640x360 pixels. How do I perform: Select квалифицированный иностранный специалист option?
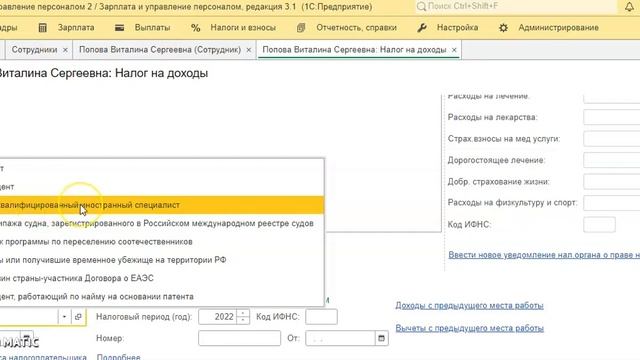[162, 205]
